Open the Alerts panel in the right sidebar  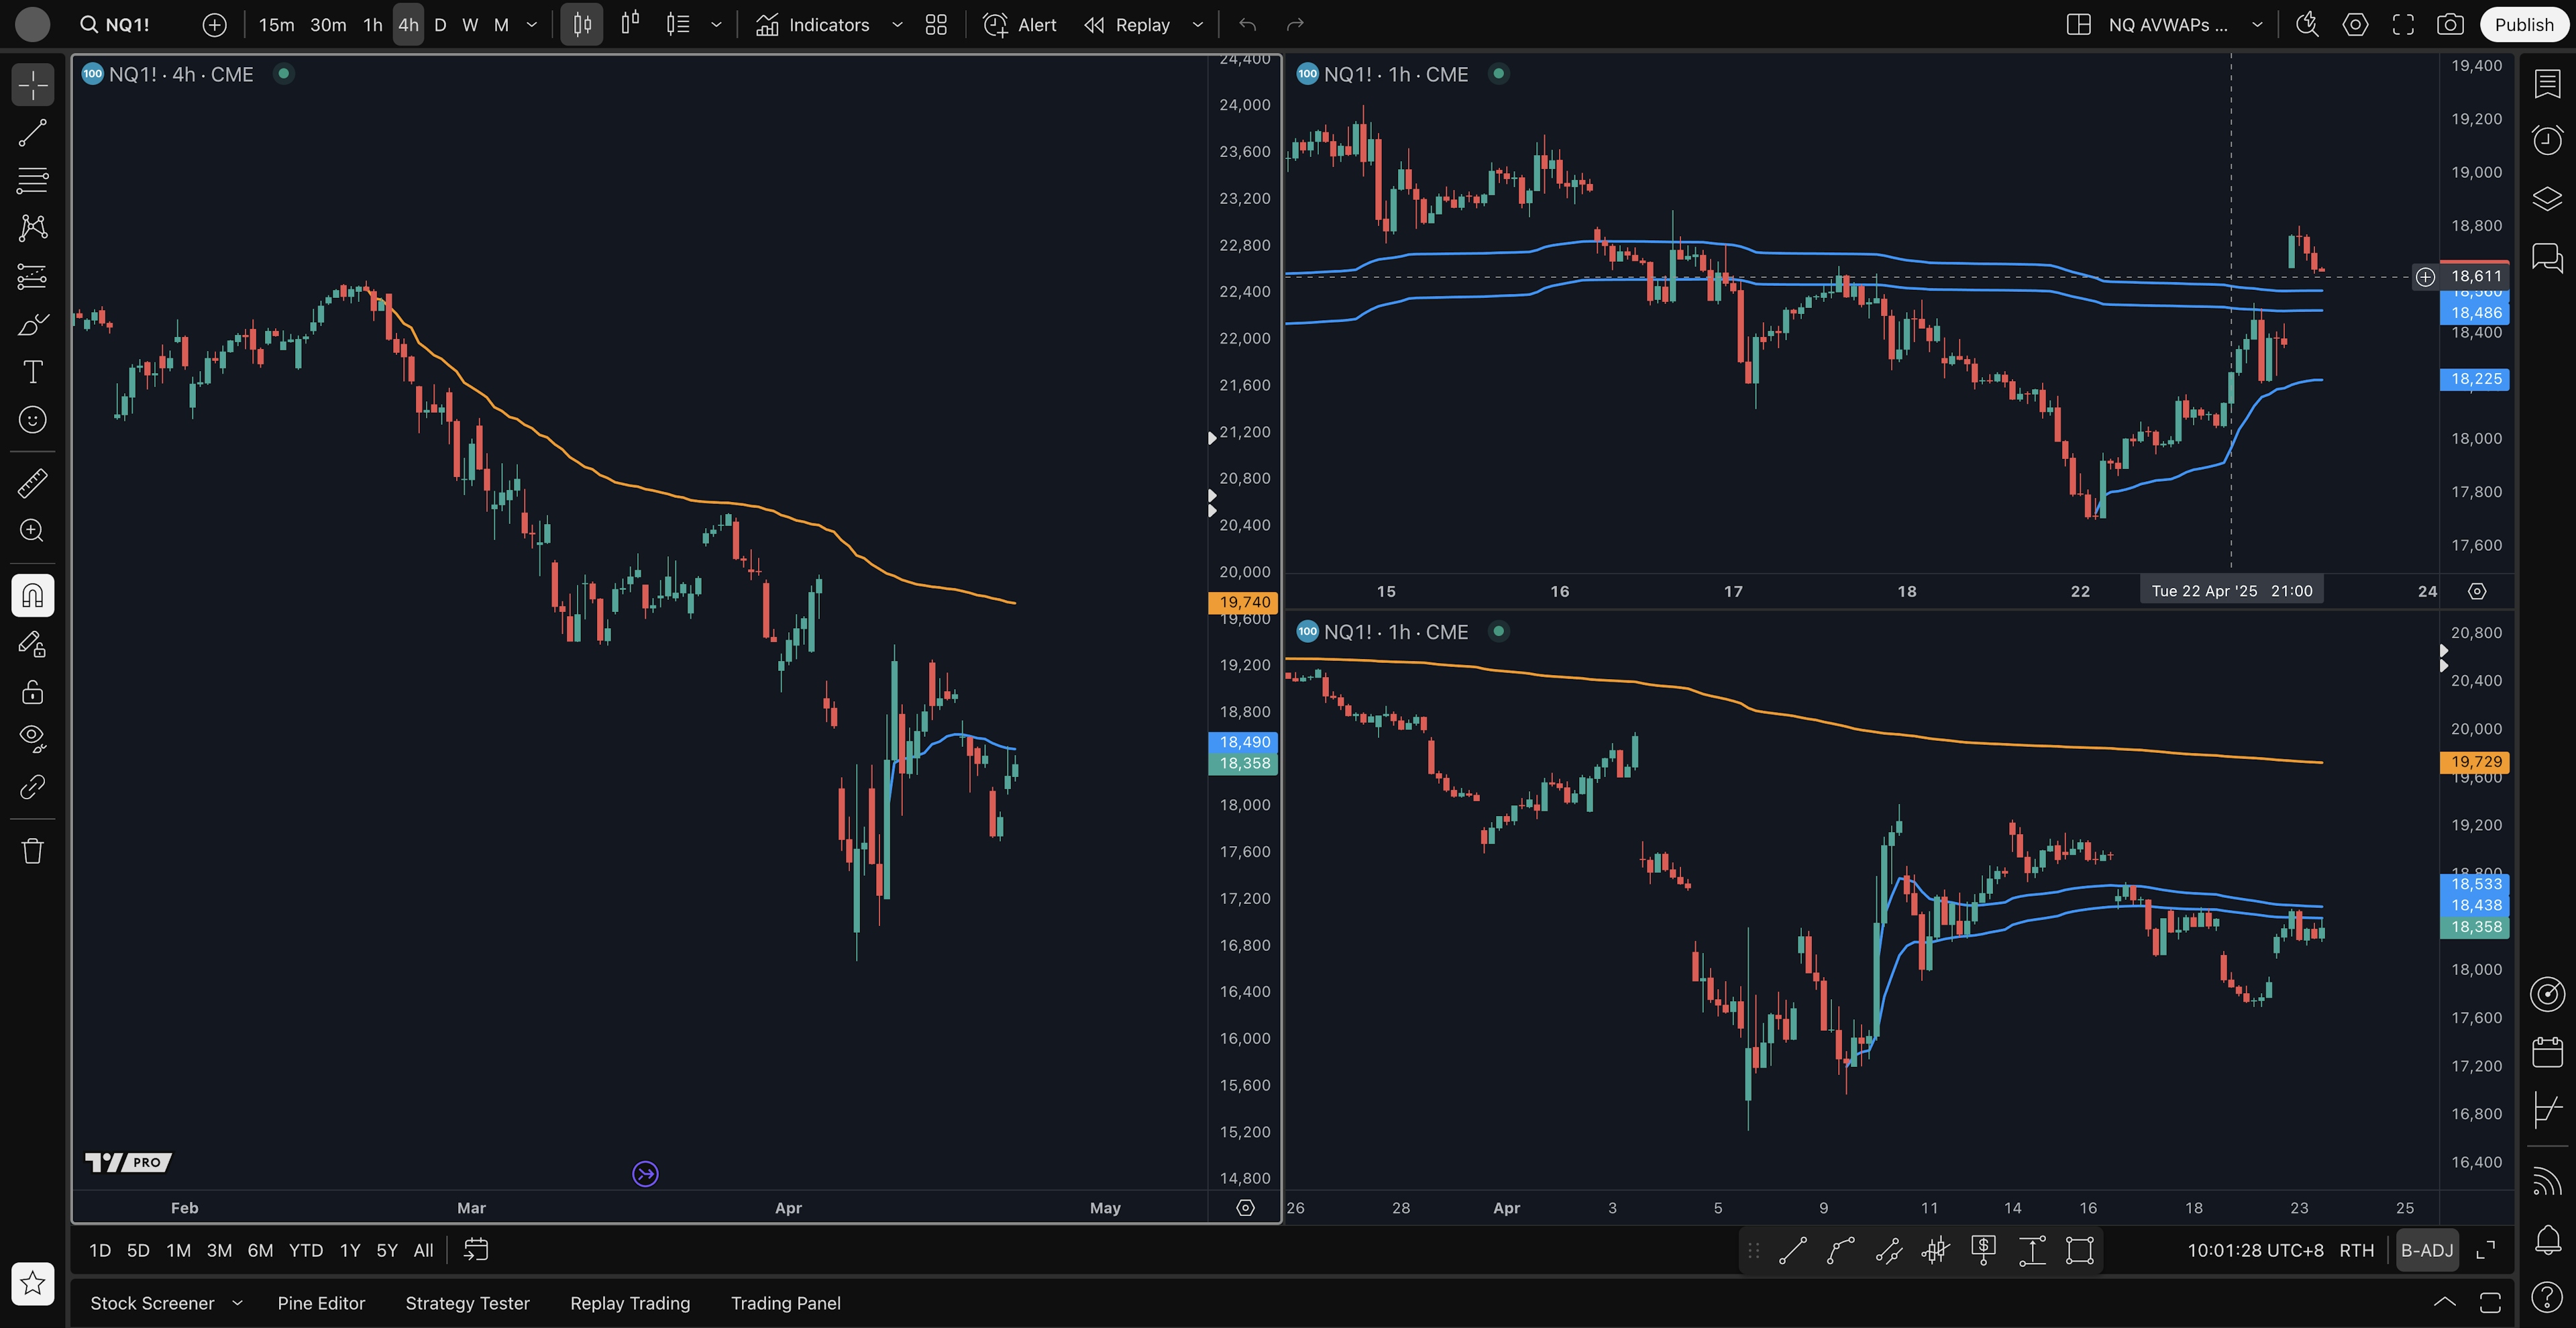pos(2547,140)
